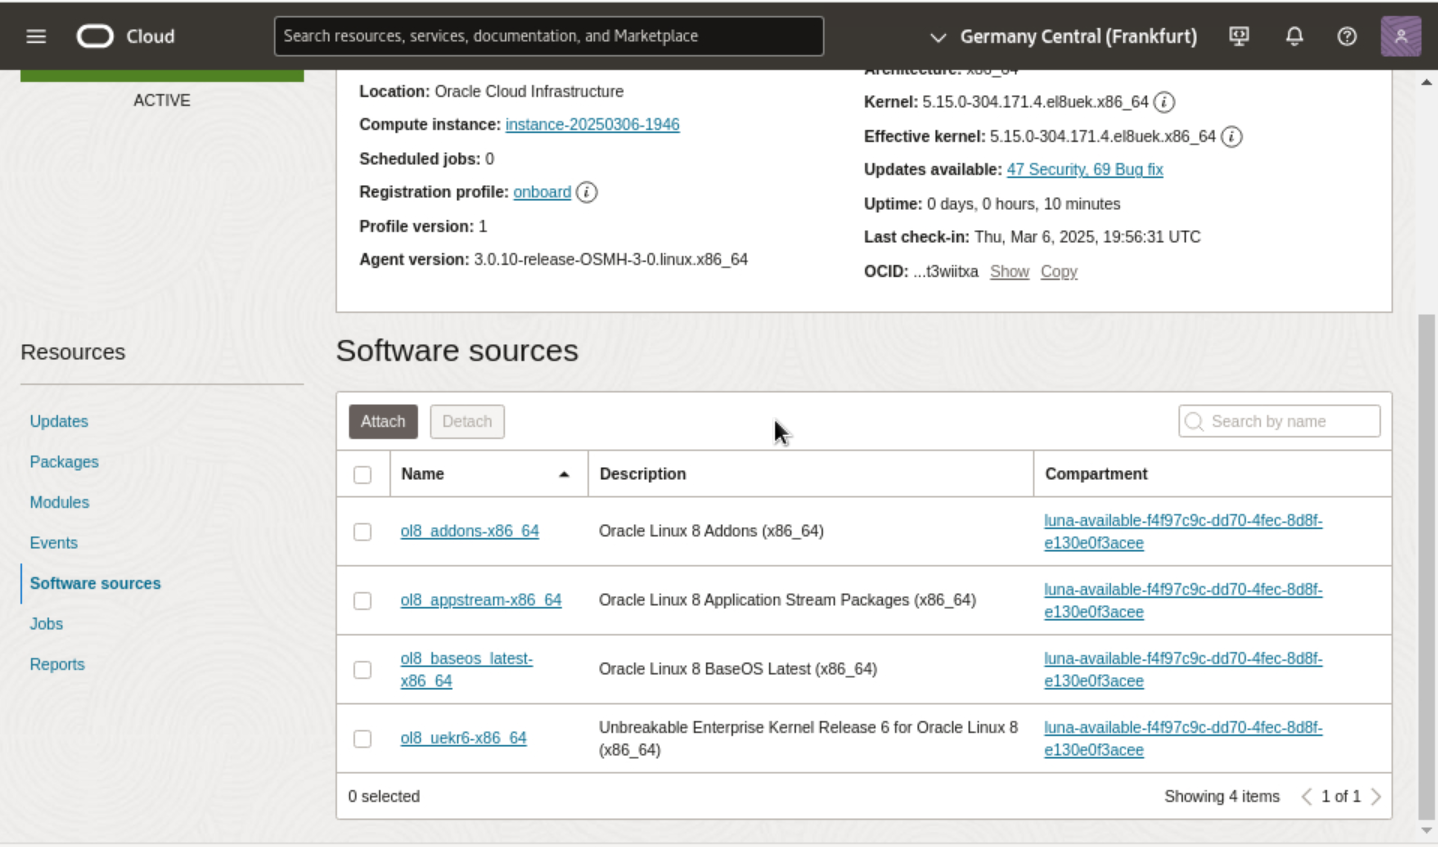Open the ol8_appstream-x86_64 software source
The image size is (1438, 847).
(x=481, y=600)
